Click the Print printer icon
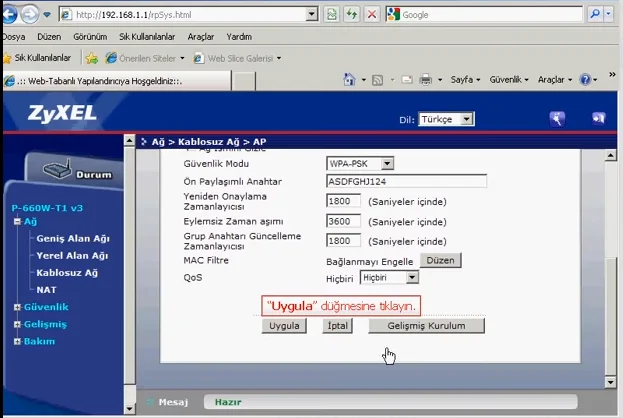Image resolution: width=623 pixels, height=418 pixels. [x=426, y=80]
